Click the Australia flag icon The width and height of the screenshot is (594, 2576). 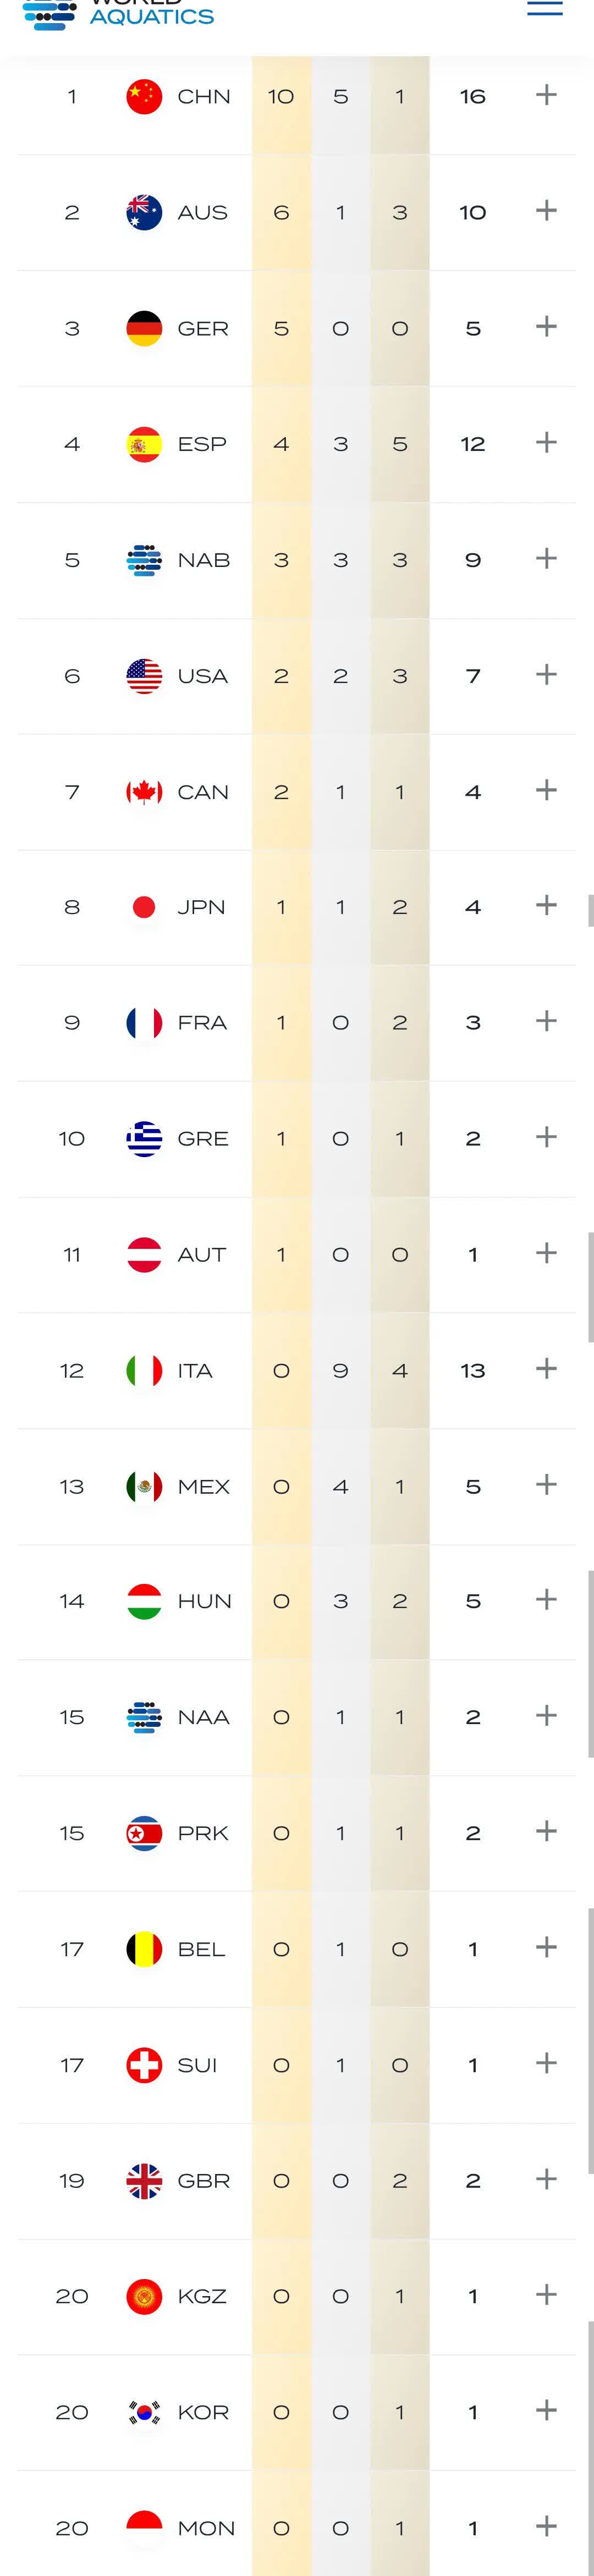(x=144, y=213)
